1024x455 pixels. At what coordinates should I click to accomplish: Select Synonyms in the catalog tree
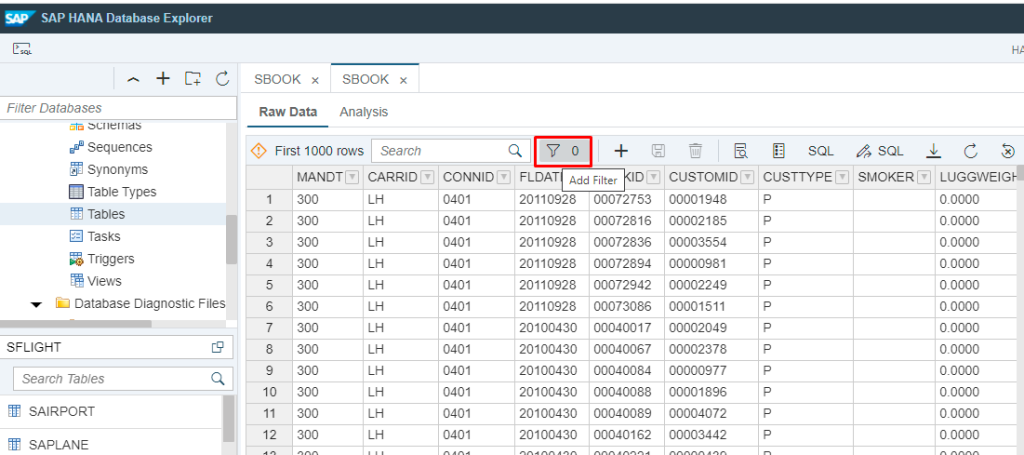tap(118, 170)
